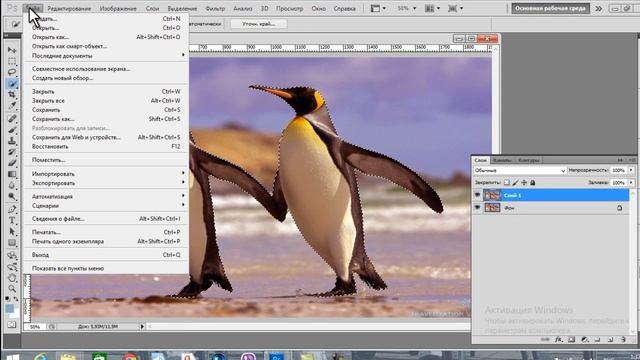The height and width of the screenshot is (360, 640).
Task: Select the Move tool
Action: click(12, 50)
